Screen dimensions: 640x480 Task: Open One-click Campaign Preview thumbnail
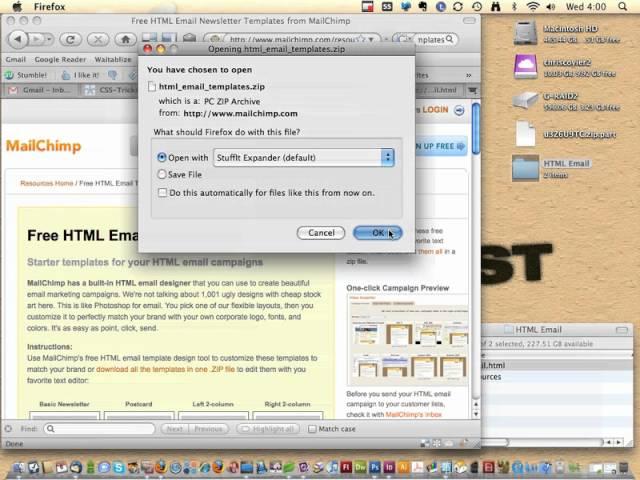pos(407,340)
